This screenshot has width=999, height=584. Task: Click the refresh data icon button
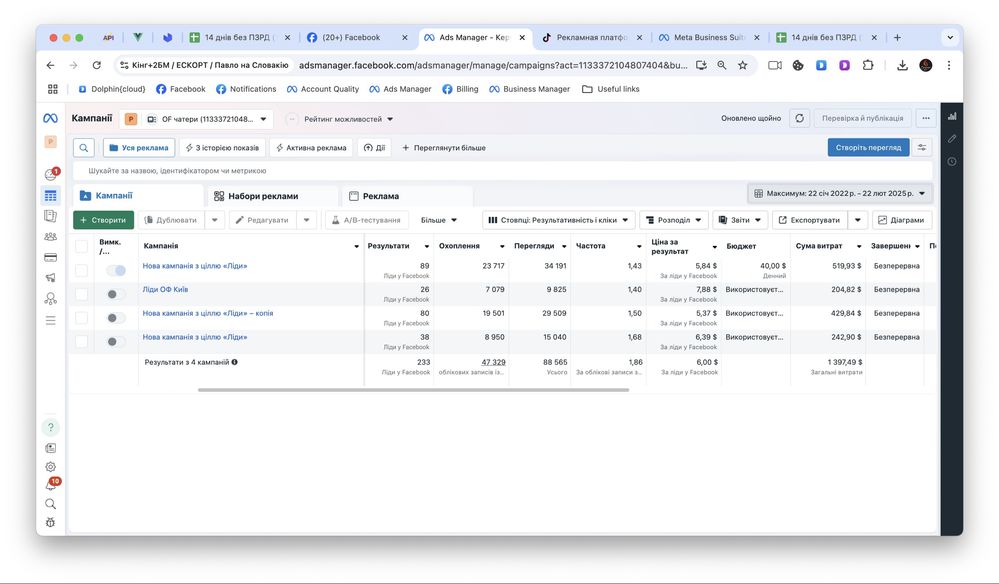pyautogui.click(x=800, y=118)
